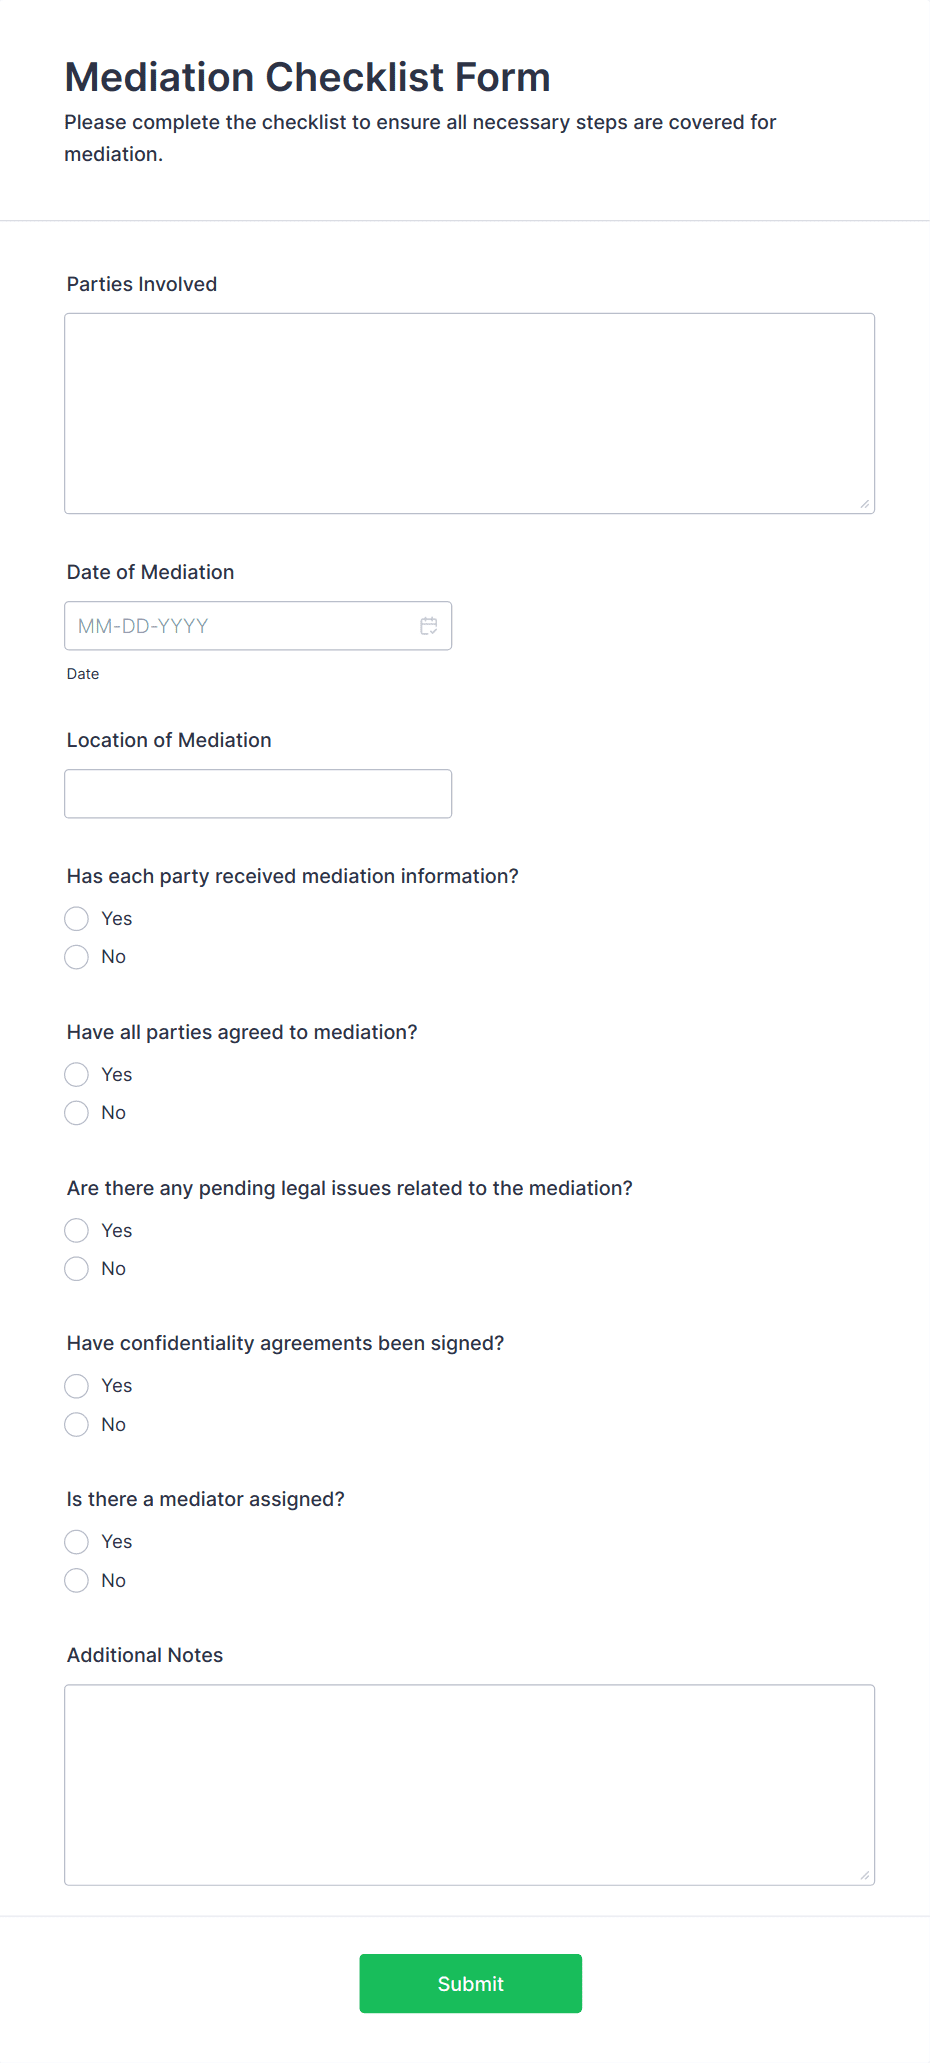Choose Yes for pending legal issues

click(77, 1231)
